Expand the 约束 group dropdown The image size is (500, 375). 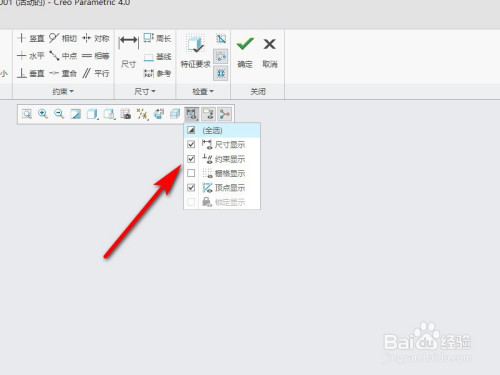[63, 91]
